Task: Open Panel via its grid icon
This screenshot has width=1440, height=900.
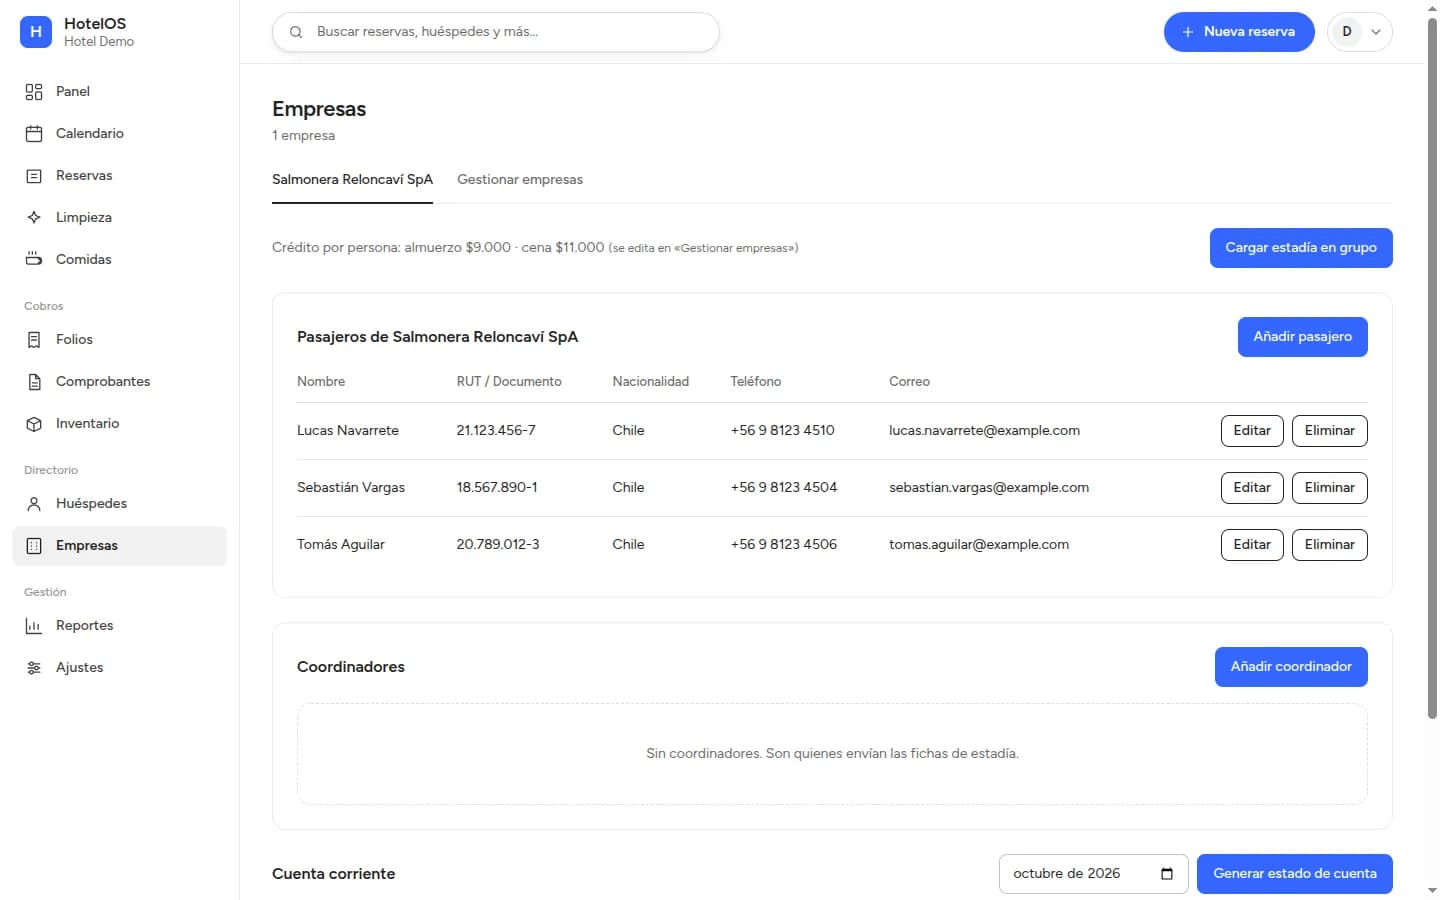Action: pyautogui.click(x=34, y=92)
